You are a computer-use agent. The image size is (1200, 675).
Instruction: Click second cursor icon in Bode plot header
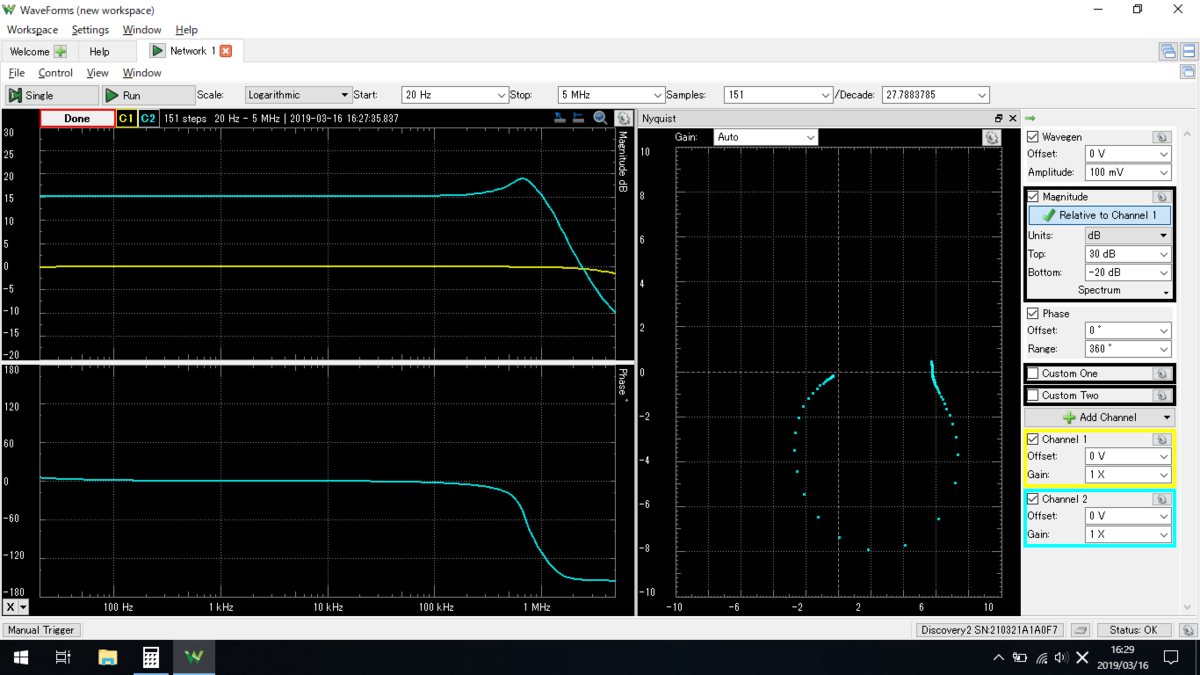(x=579, y=118)
